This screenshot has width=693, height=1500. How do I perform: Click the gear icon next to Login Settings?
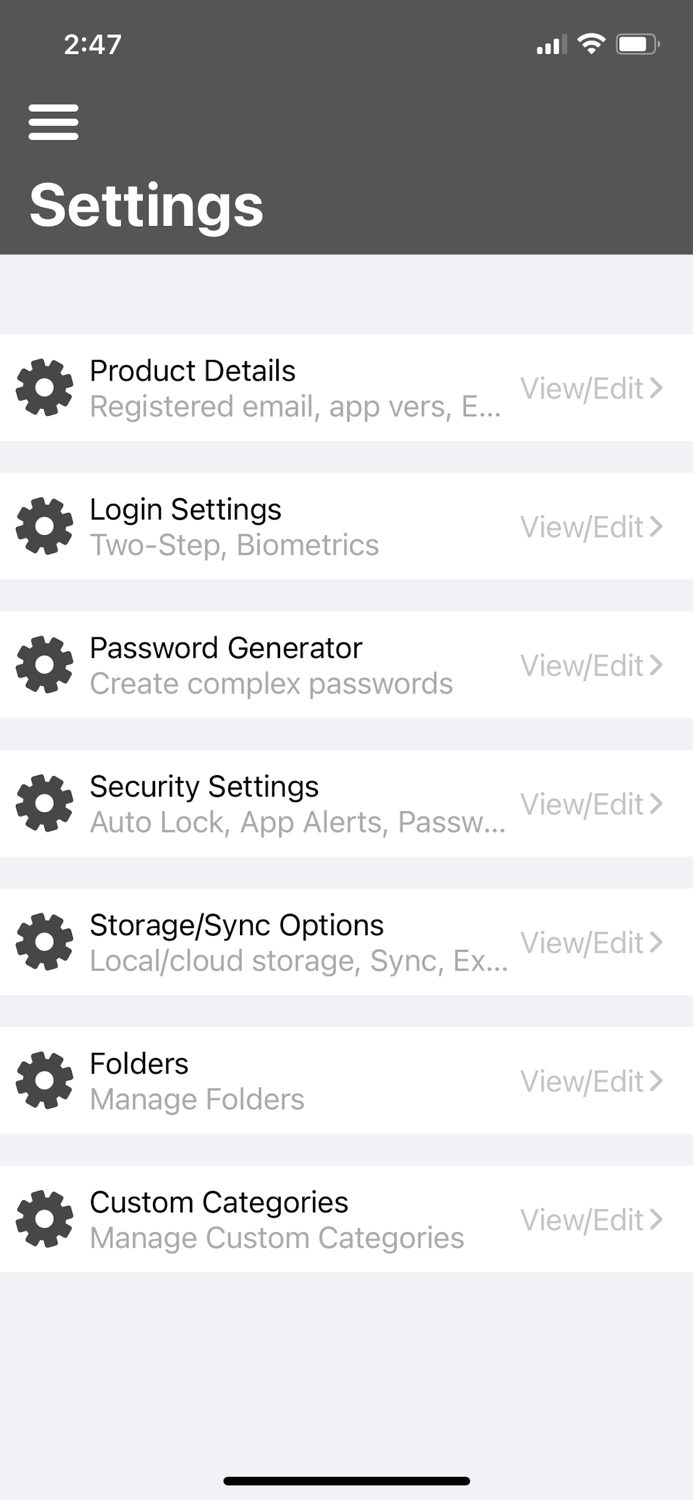pos(44,526)
